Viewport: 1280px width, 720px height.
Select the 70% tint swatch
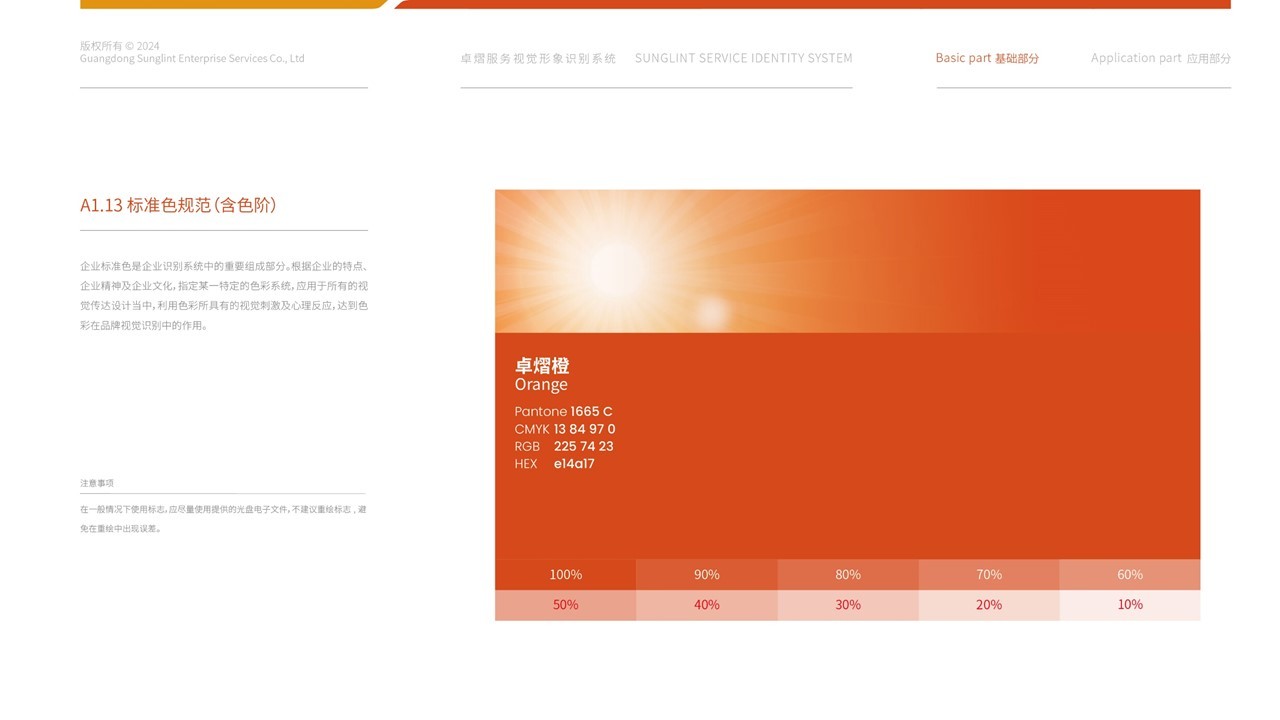point(988,574)
